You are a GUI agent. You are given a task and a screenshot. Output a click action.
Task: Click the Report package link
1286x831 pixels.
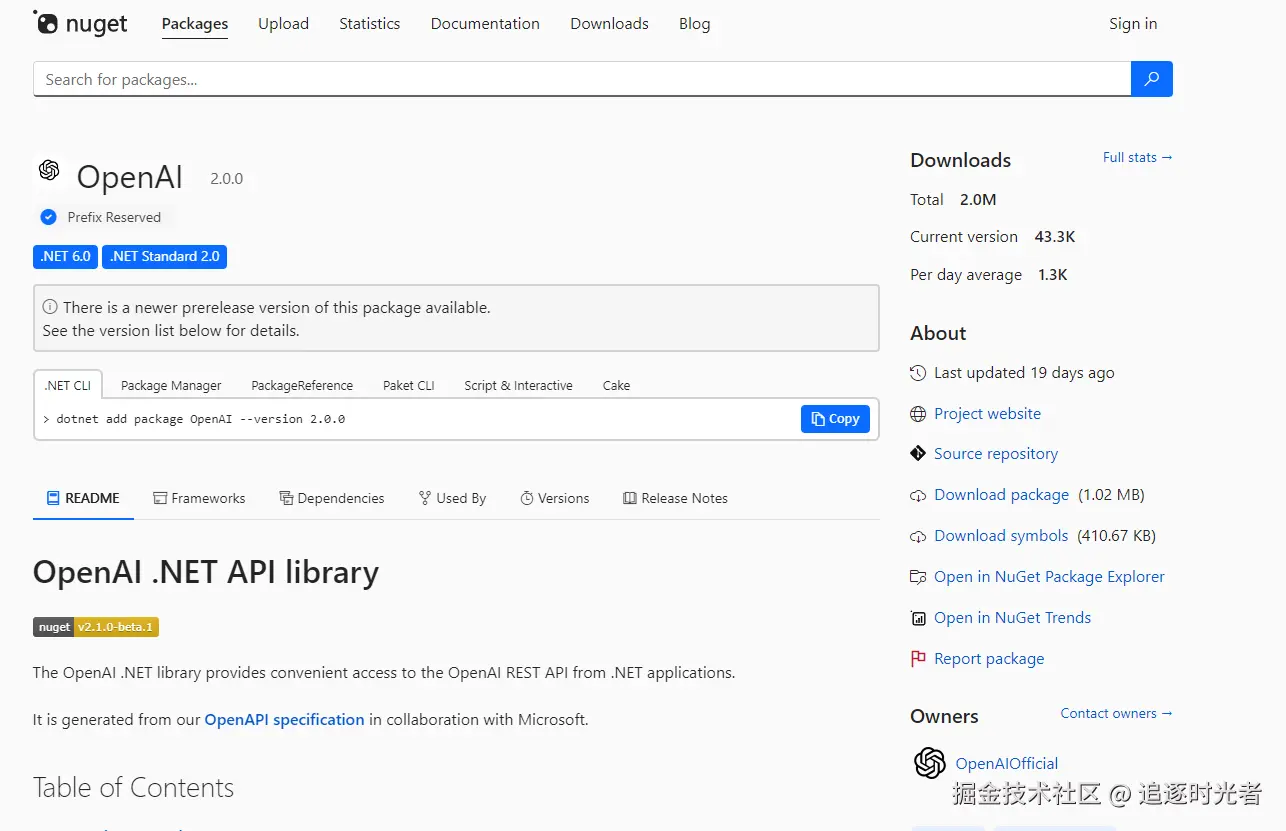coord(989,658)
